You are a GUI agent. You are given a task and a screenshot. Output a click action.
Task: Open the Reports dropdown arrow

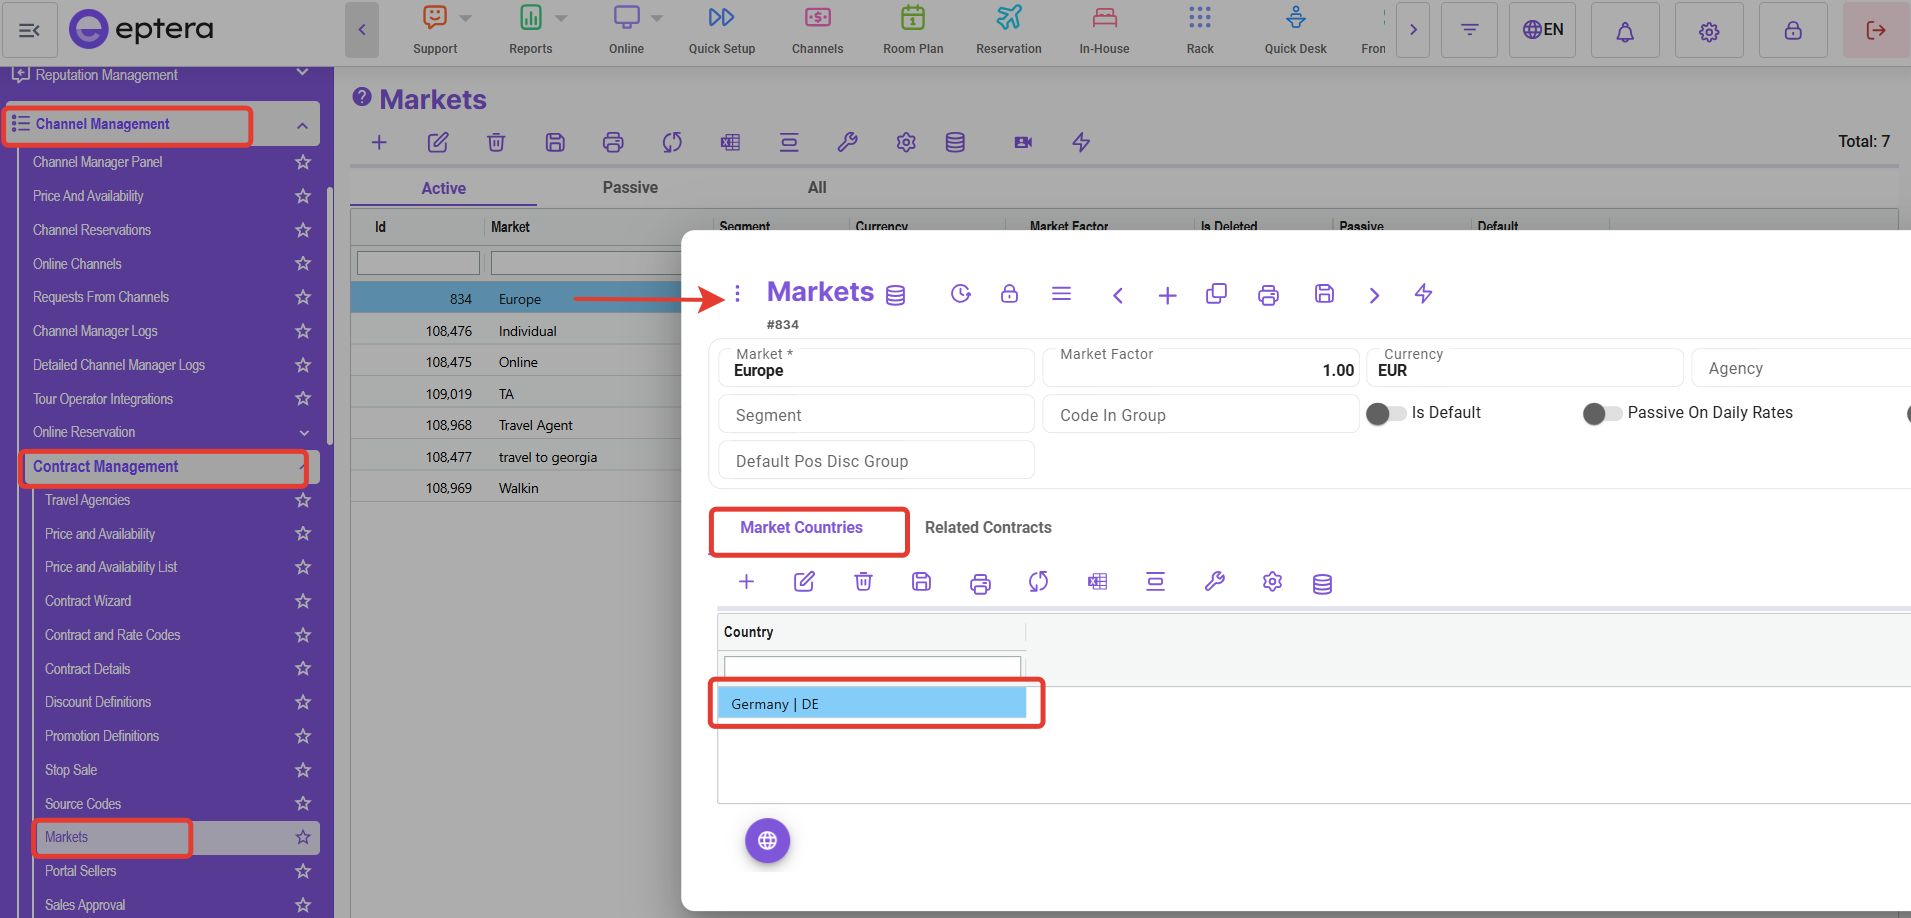[x=561, y=18]
